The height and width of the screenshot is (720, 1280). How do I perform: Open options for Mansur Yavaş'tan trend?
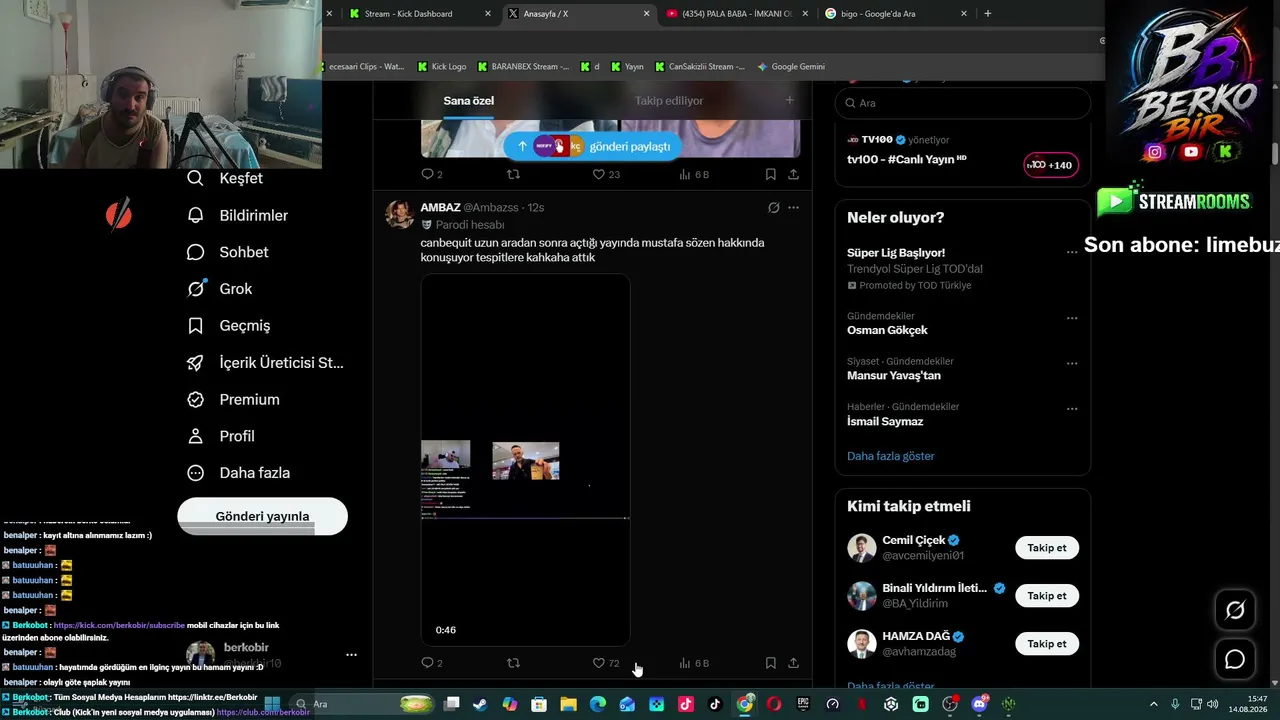(x=1072, y=364)
